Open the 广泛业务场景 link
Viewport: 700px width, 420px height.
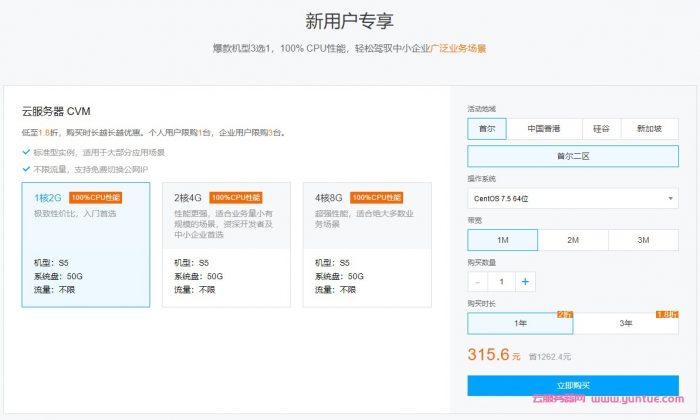(458, 47)
